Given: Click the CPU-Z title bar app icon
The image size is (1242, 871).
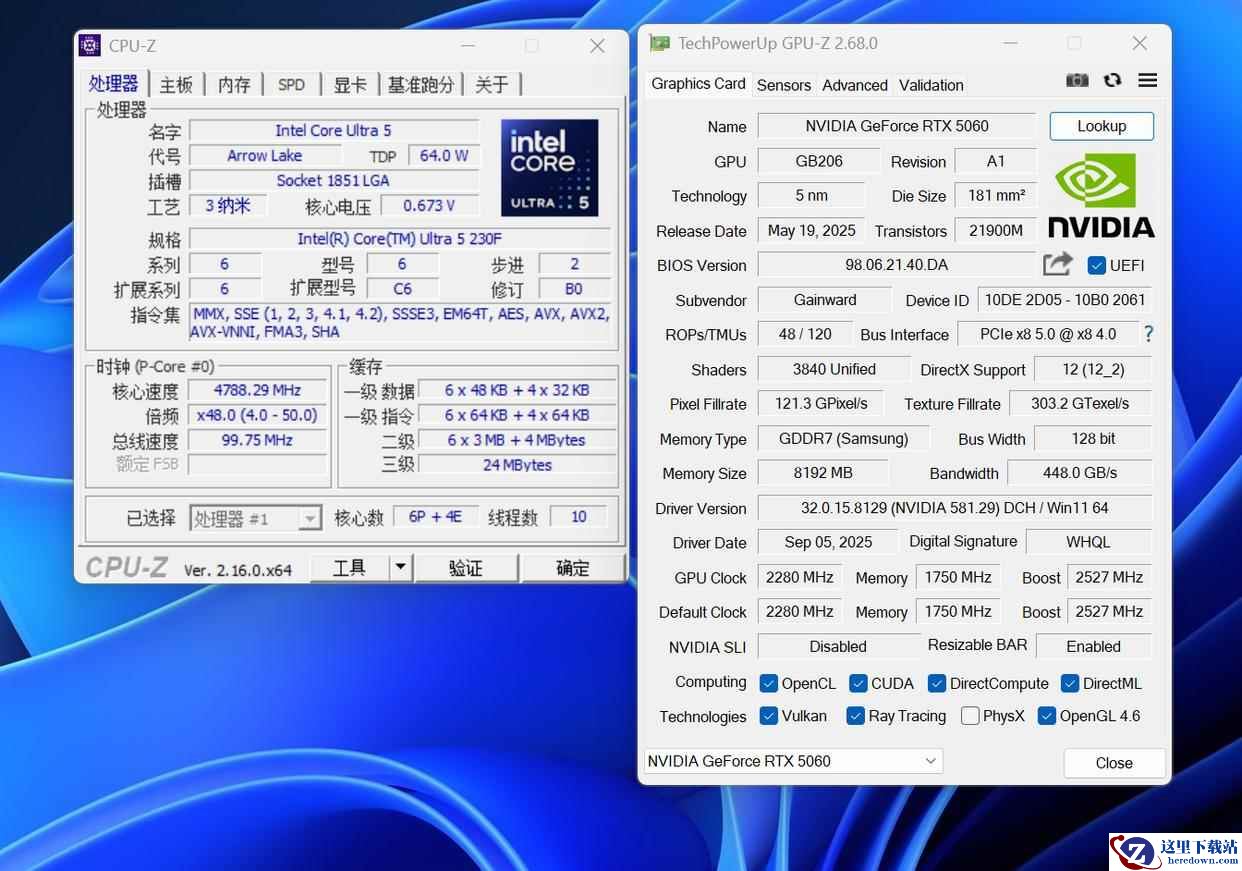Looking at the screenshot, I should (x=90, y=46).
